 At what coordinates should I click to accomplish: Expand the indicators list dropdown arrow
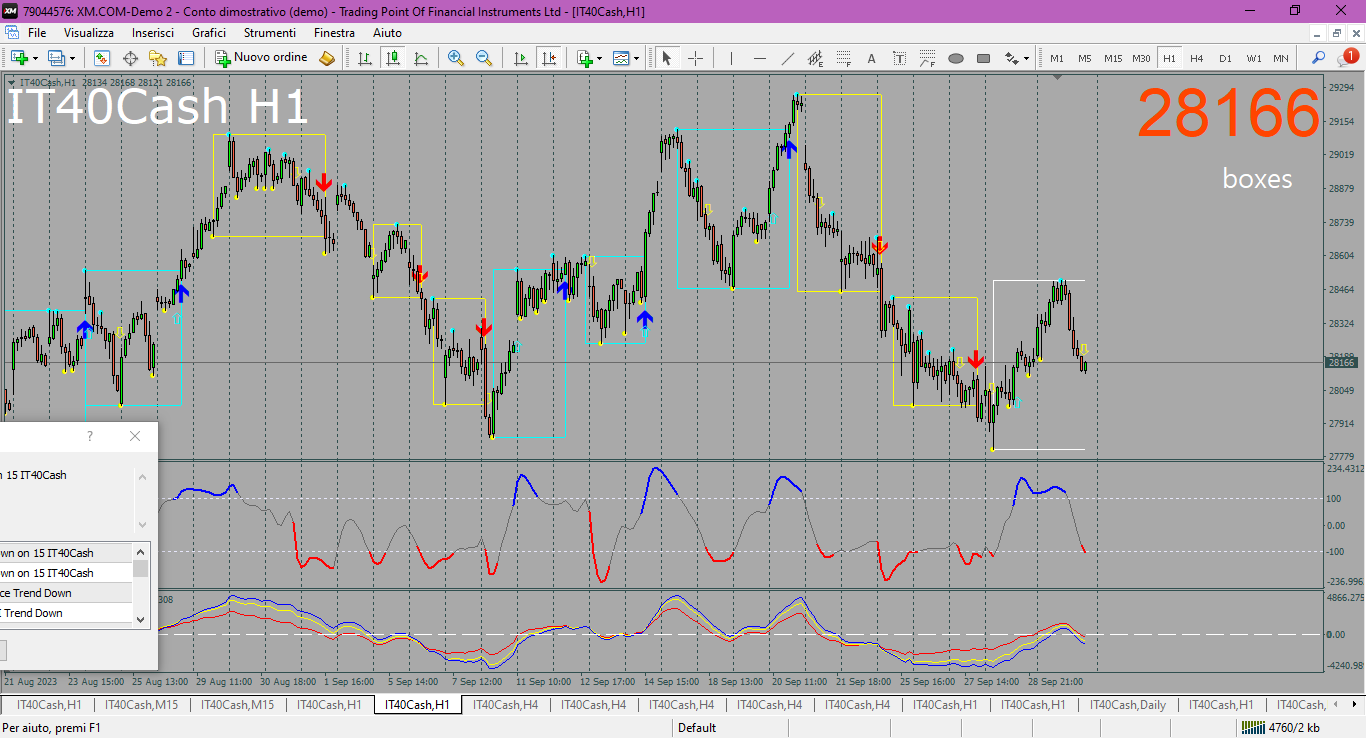(599, 58)
